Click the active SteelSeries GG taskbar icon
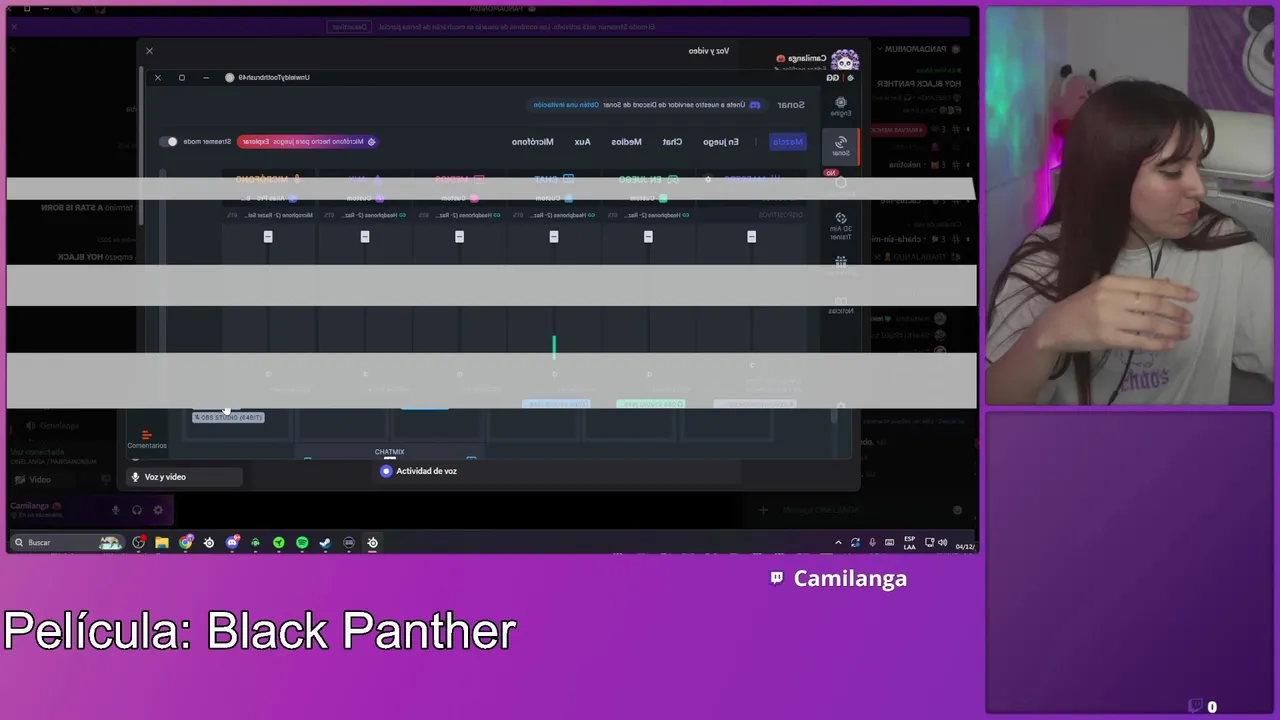The height and width of the screenshot is (720, 1280). (372, 542)
